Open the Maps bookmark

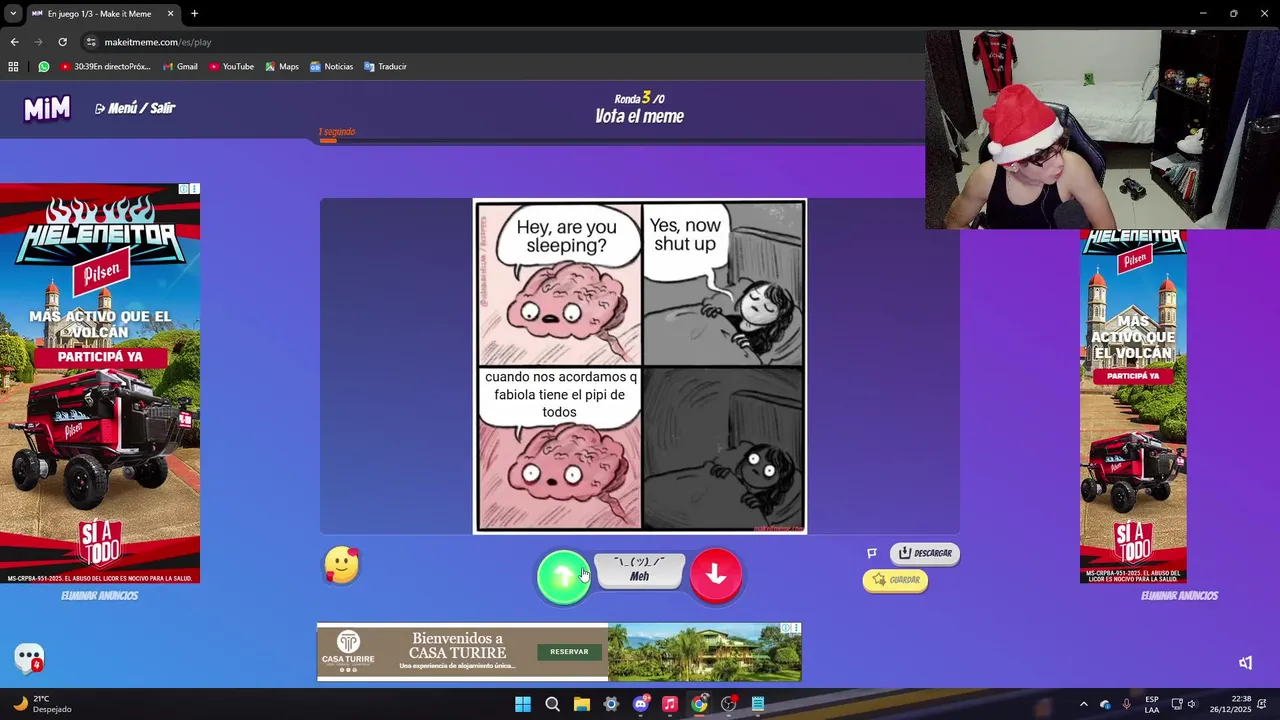coord(281,67)
